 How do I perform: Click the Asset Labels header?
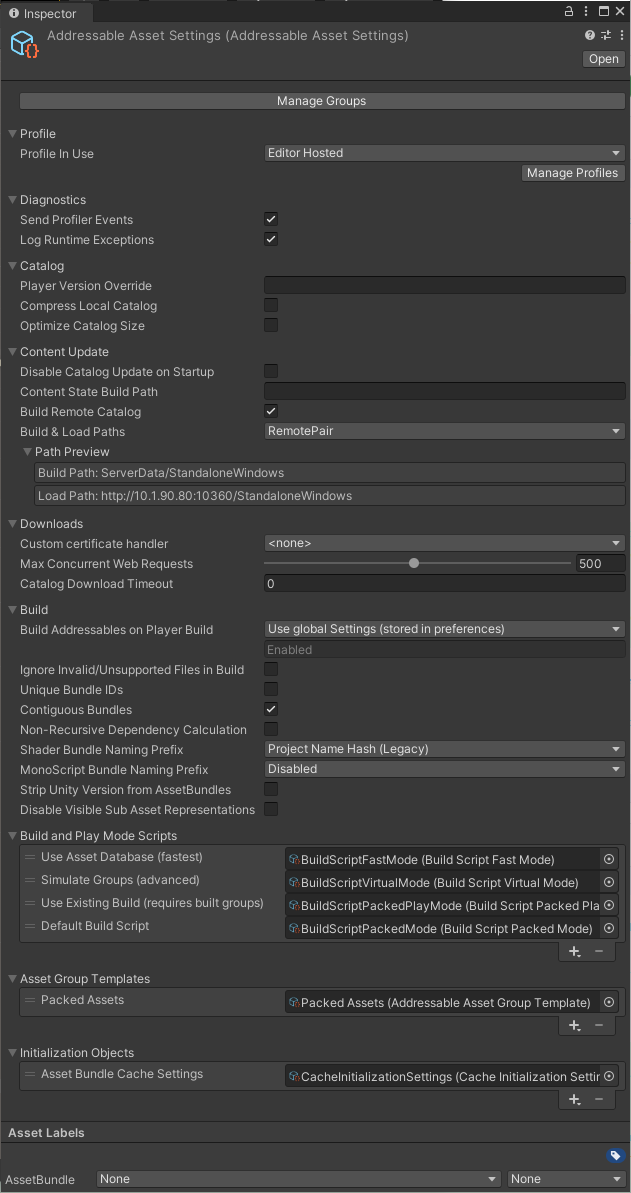click(46, 1133)
